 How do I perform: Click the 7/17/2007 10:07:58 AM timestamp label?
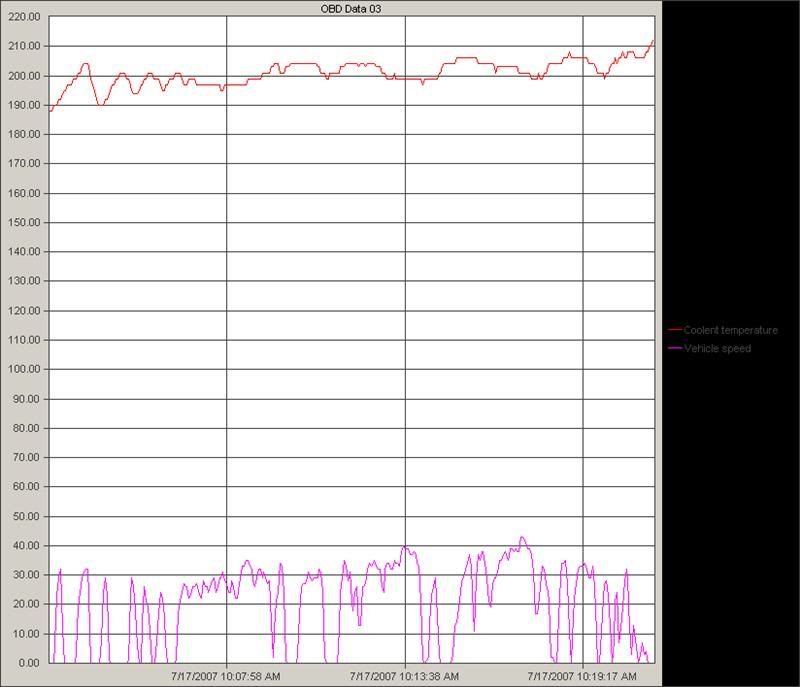pyautogui.click(x=226, y=676)
